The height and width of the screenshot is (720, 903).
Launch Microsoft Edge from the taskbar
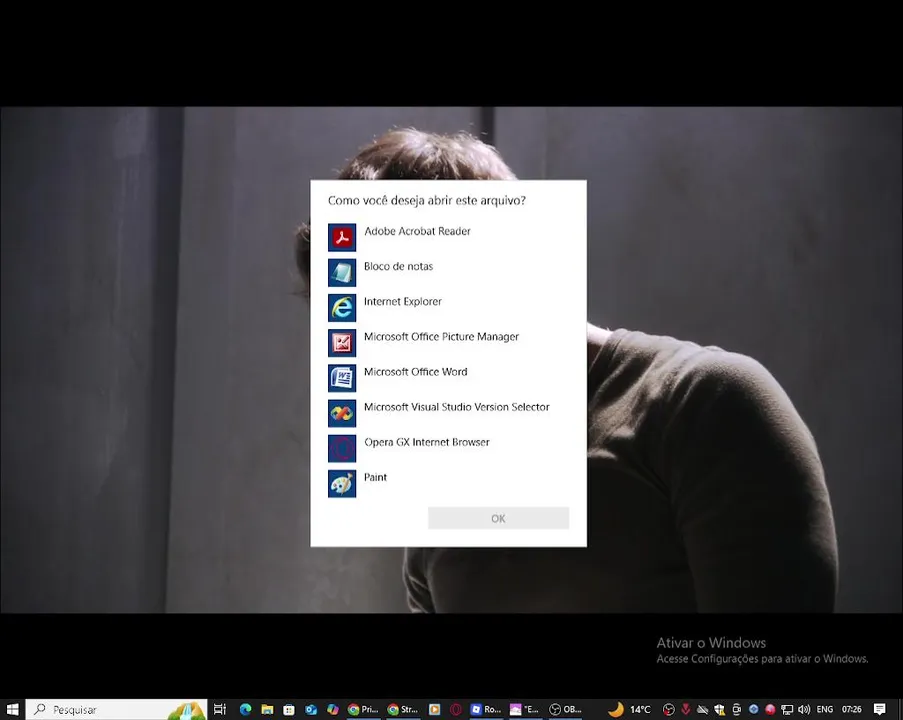click(x=245, y=710)
